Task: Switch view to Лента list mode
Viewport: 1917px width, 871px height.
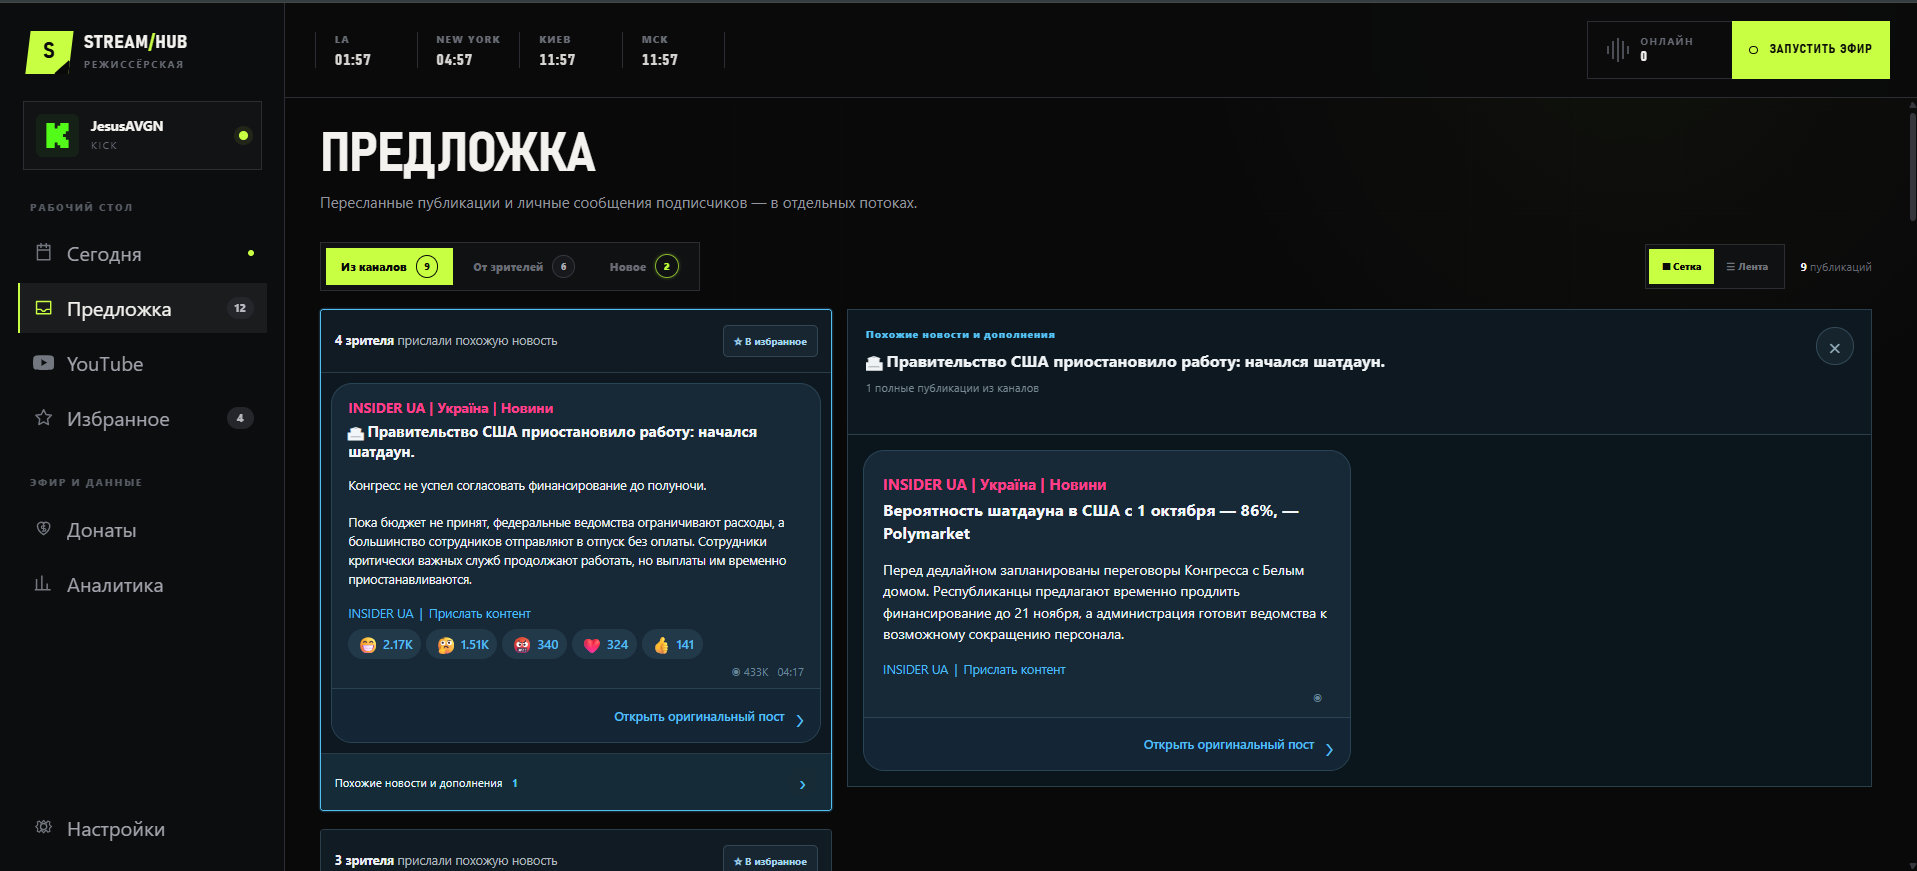Action: point(1747,267)
